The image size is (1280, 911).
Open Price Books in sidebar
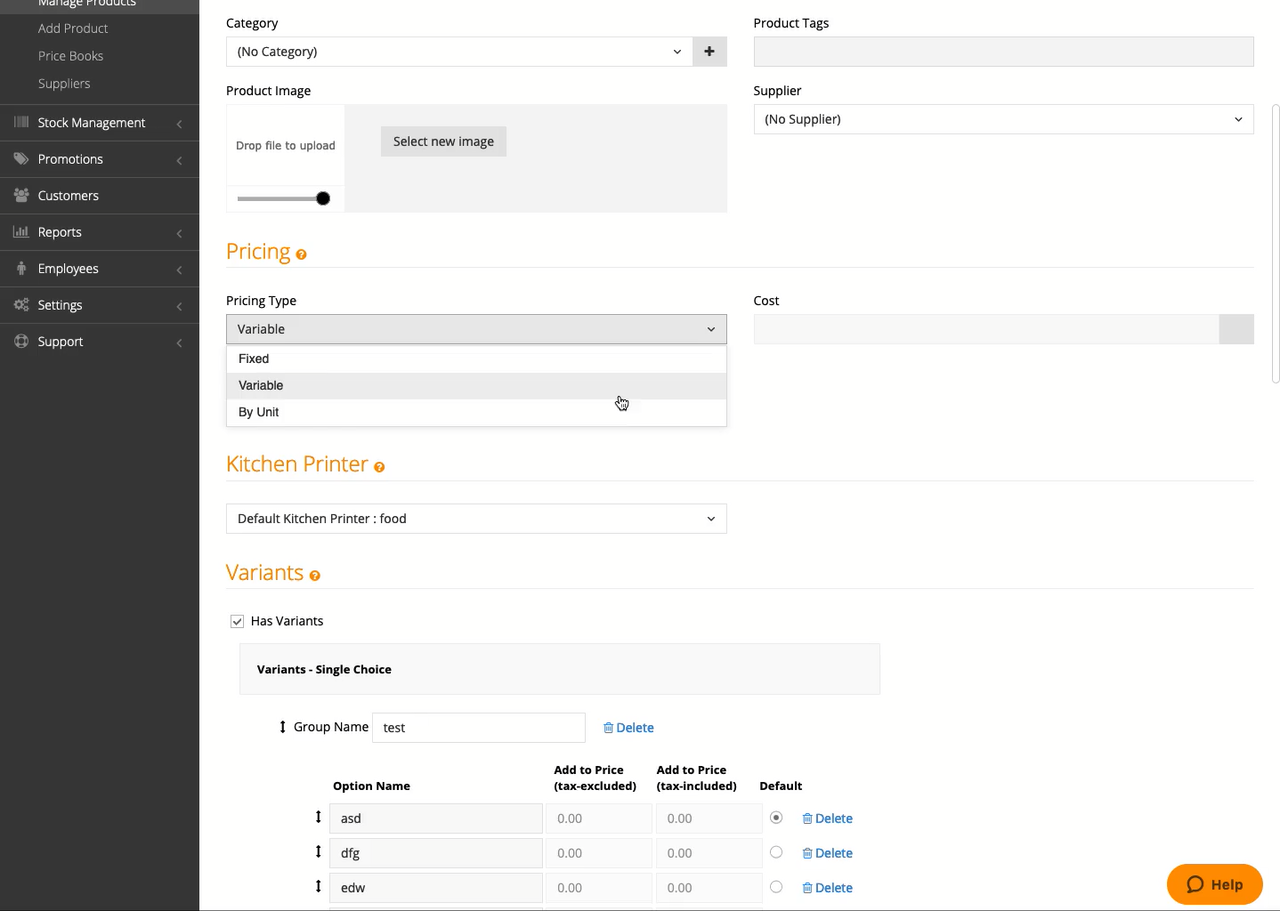point(70,56)
